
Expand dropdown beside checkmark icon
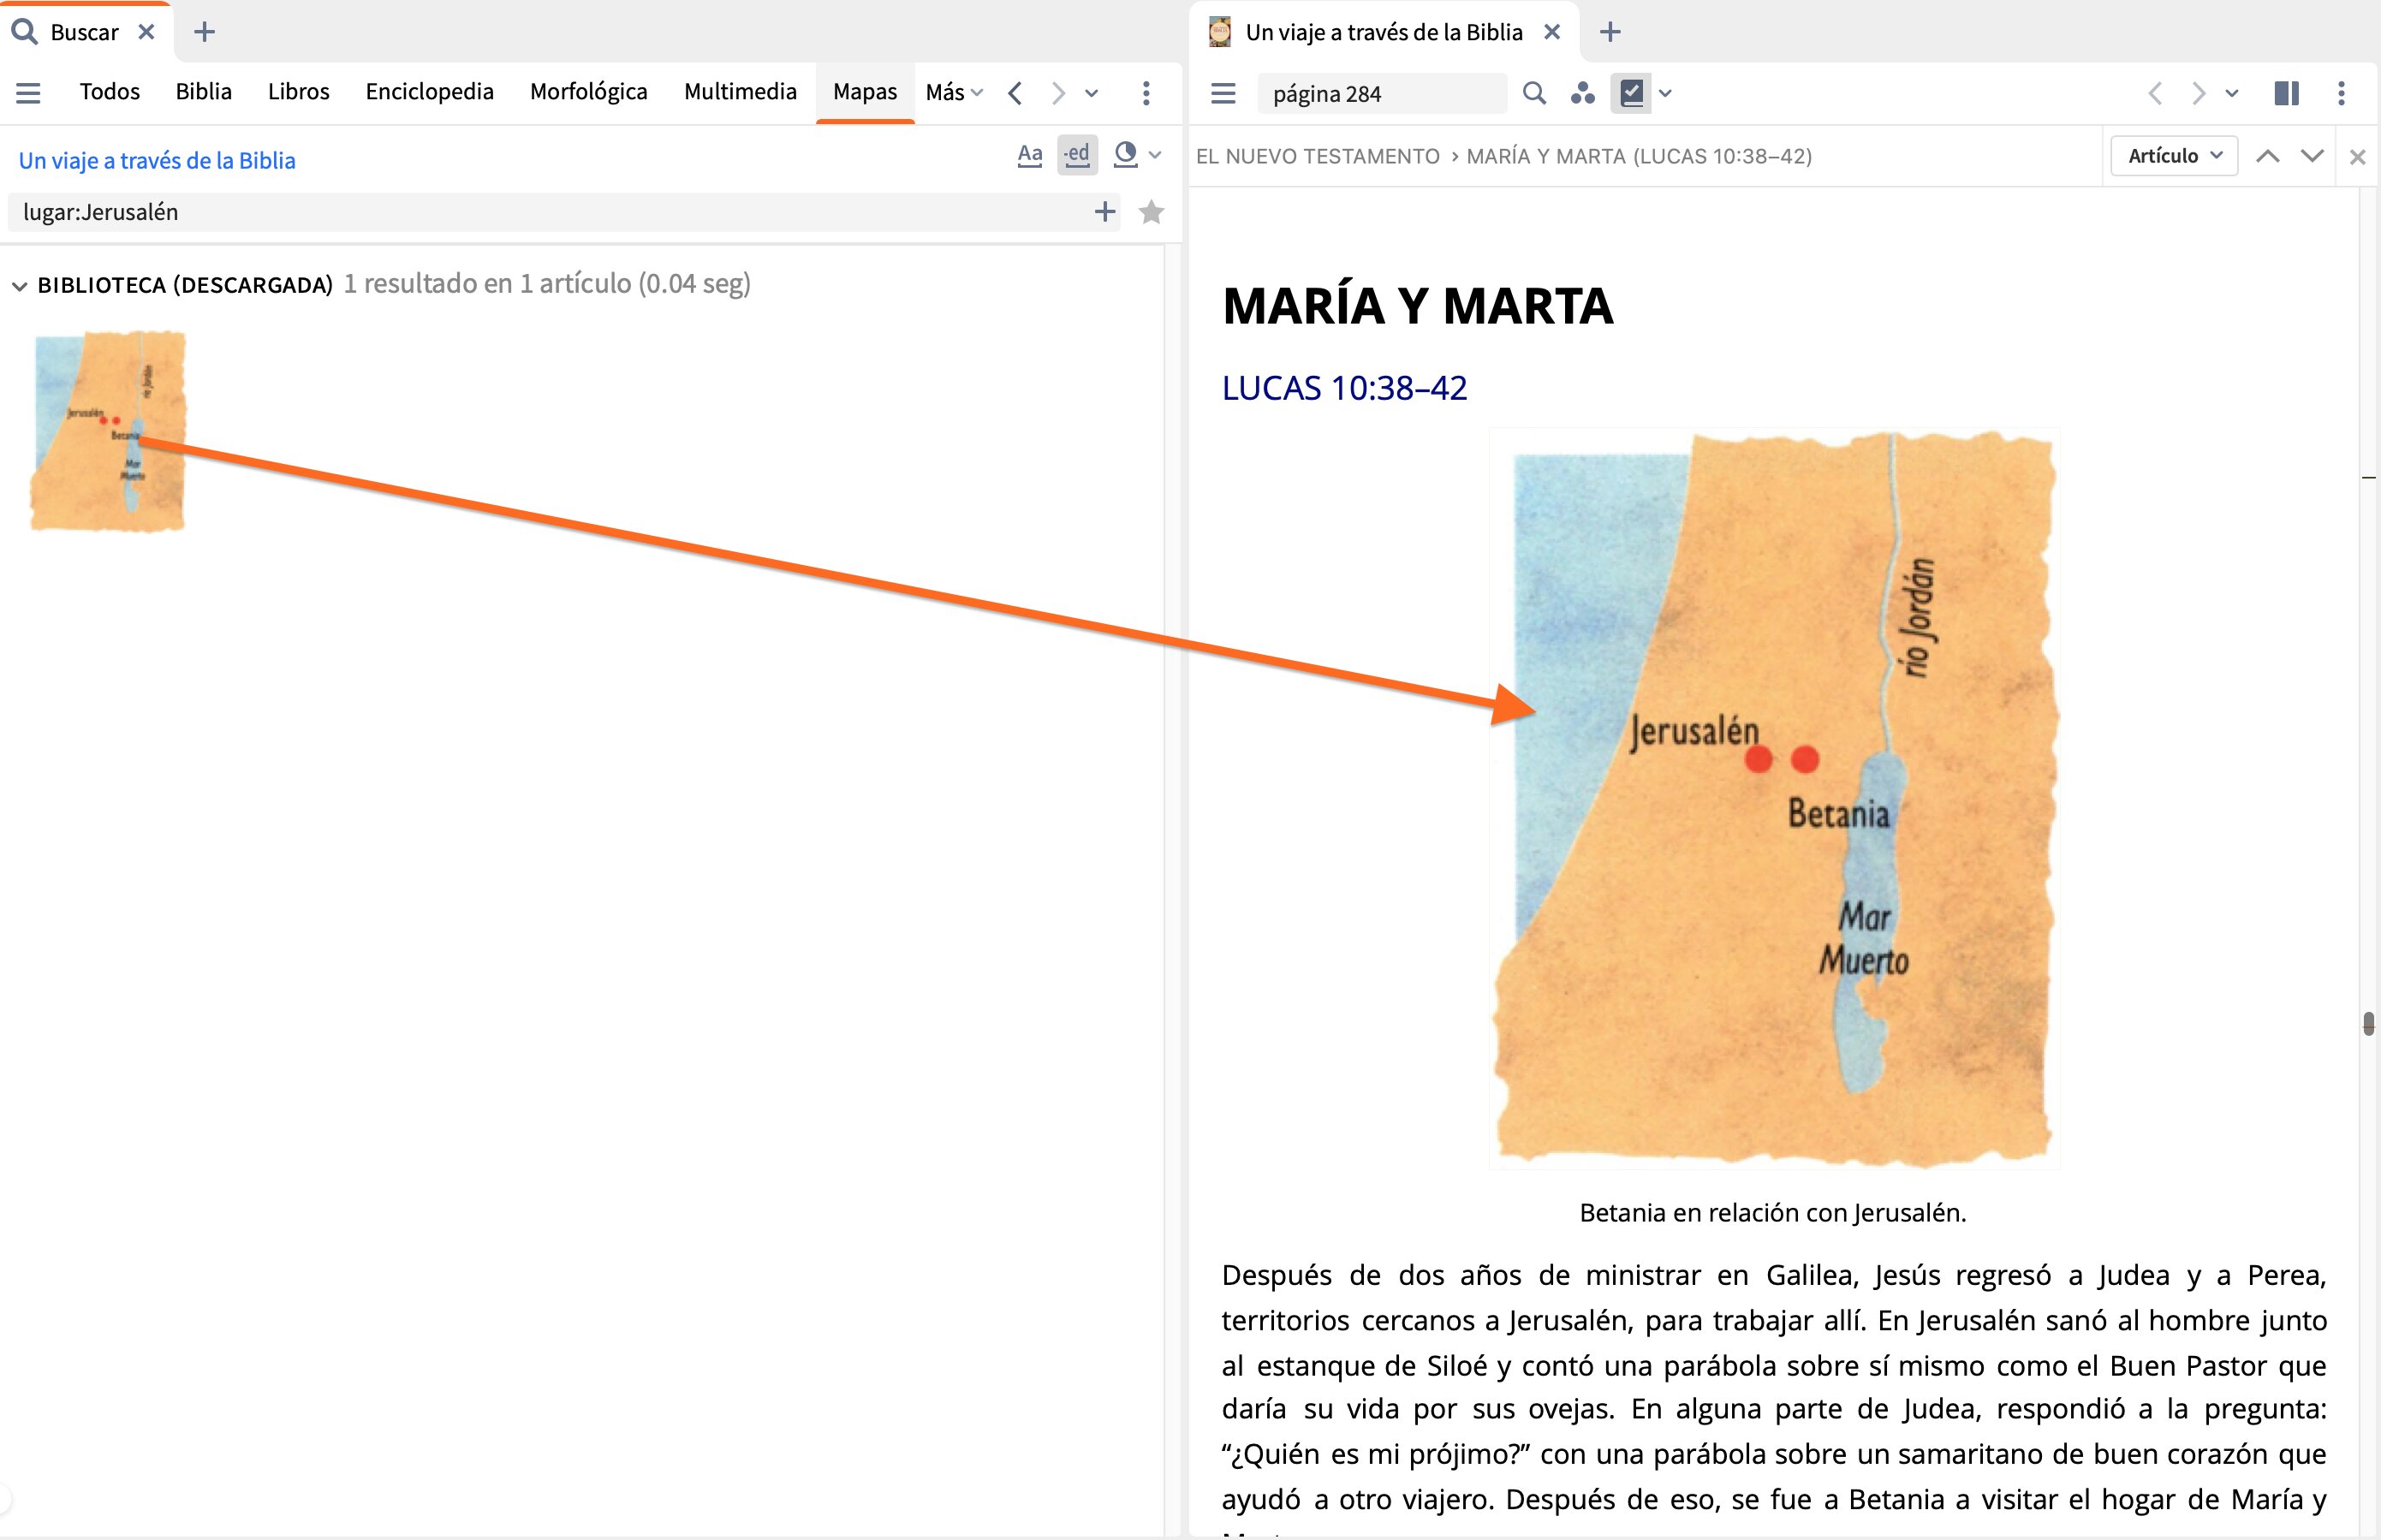point(1665,93)
